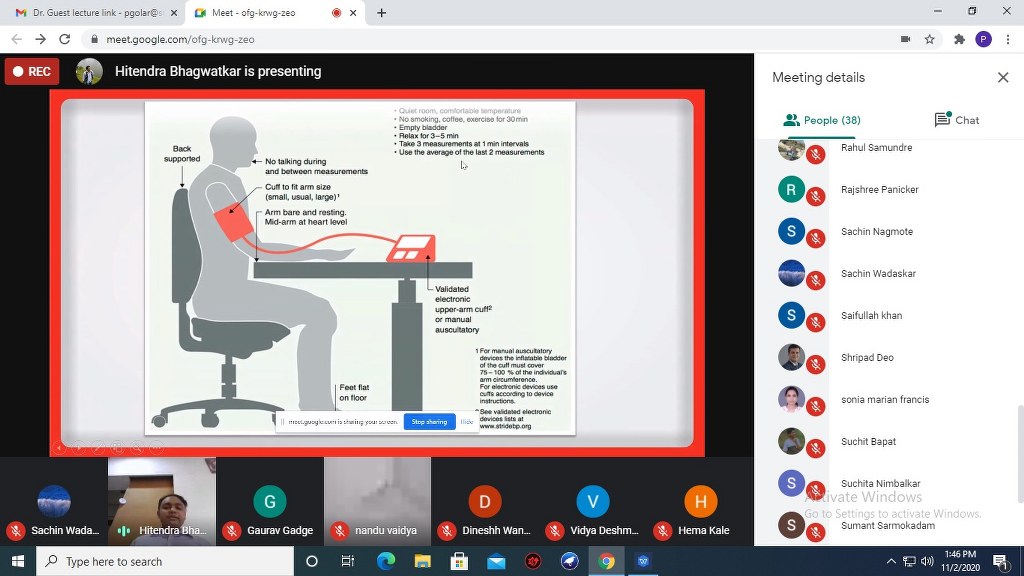Click sonia marian francis's muted mic icon
This screenshot has height=576, width=1024.
pyautogui.click(x=815, y=406)
